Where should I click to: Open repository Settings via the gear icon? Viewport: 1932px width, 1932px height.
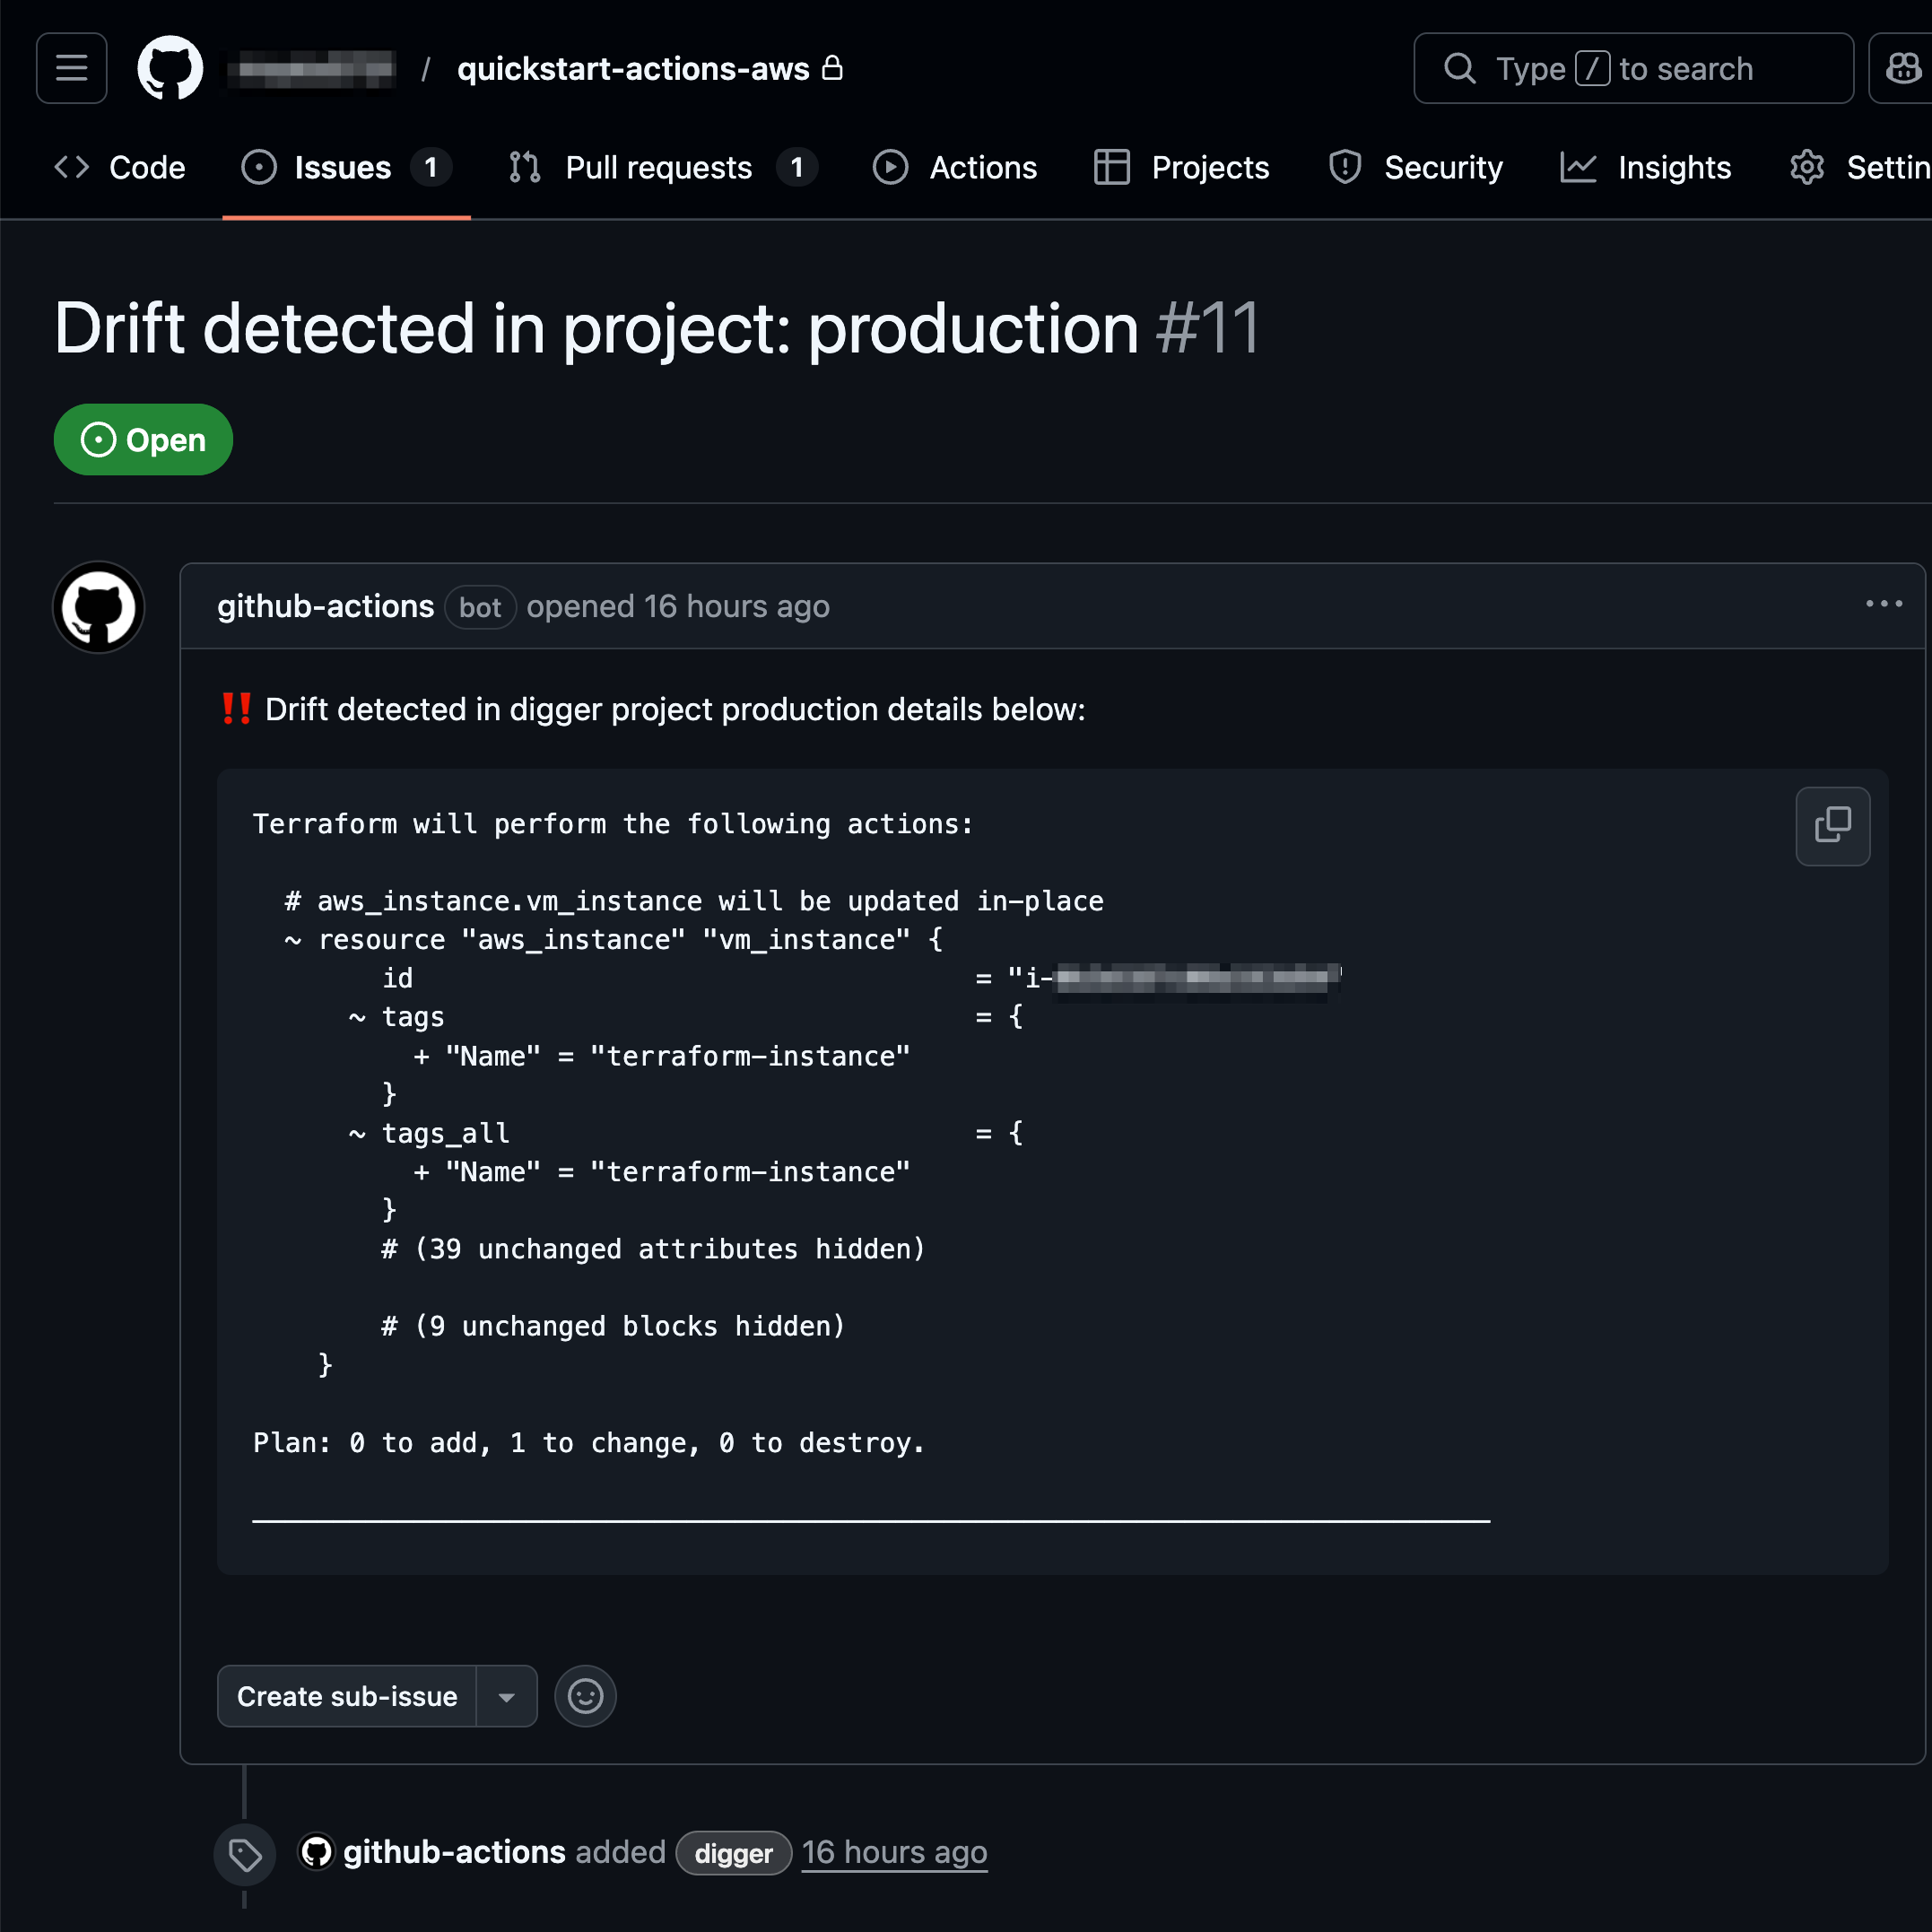point(1807,167)
